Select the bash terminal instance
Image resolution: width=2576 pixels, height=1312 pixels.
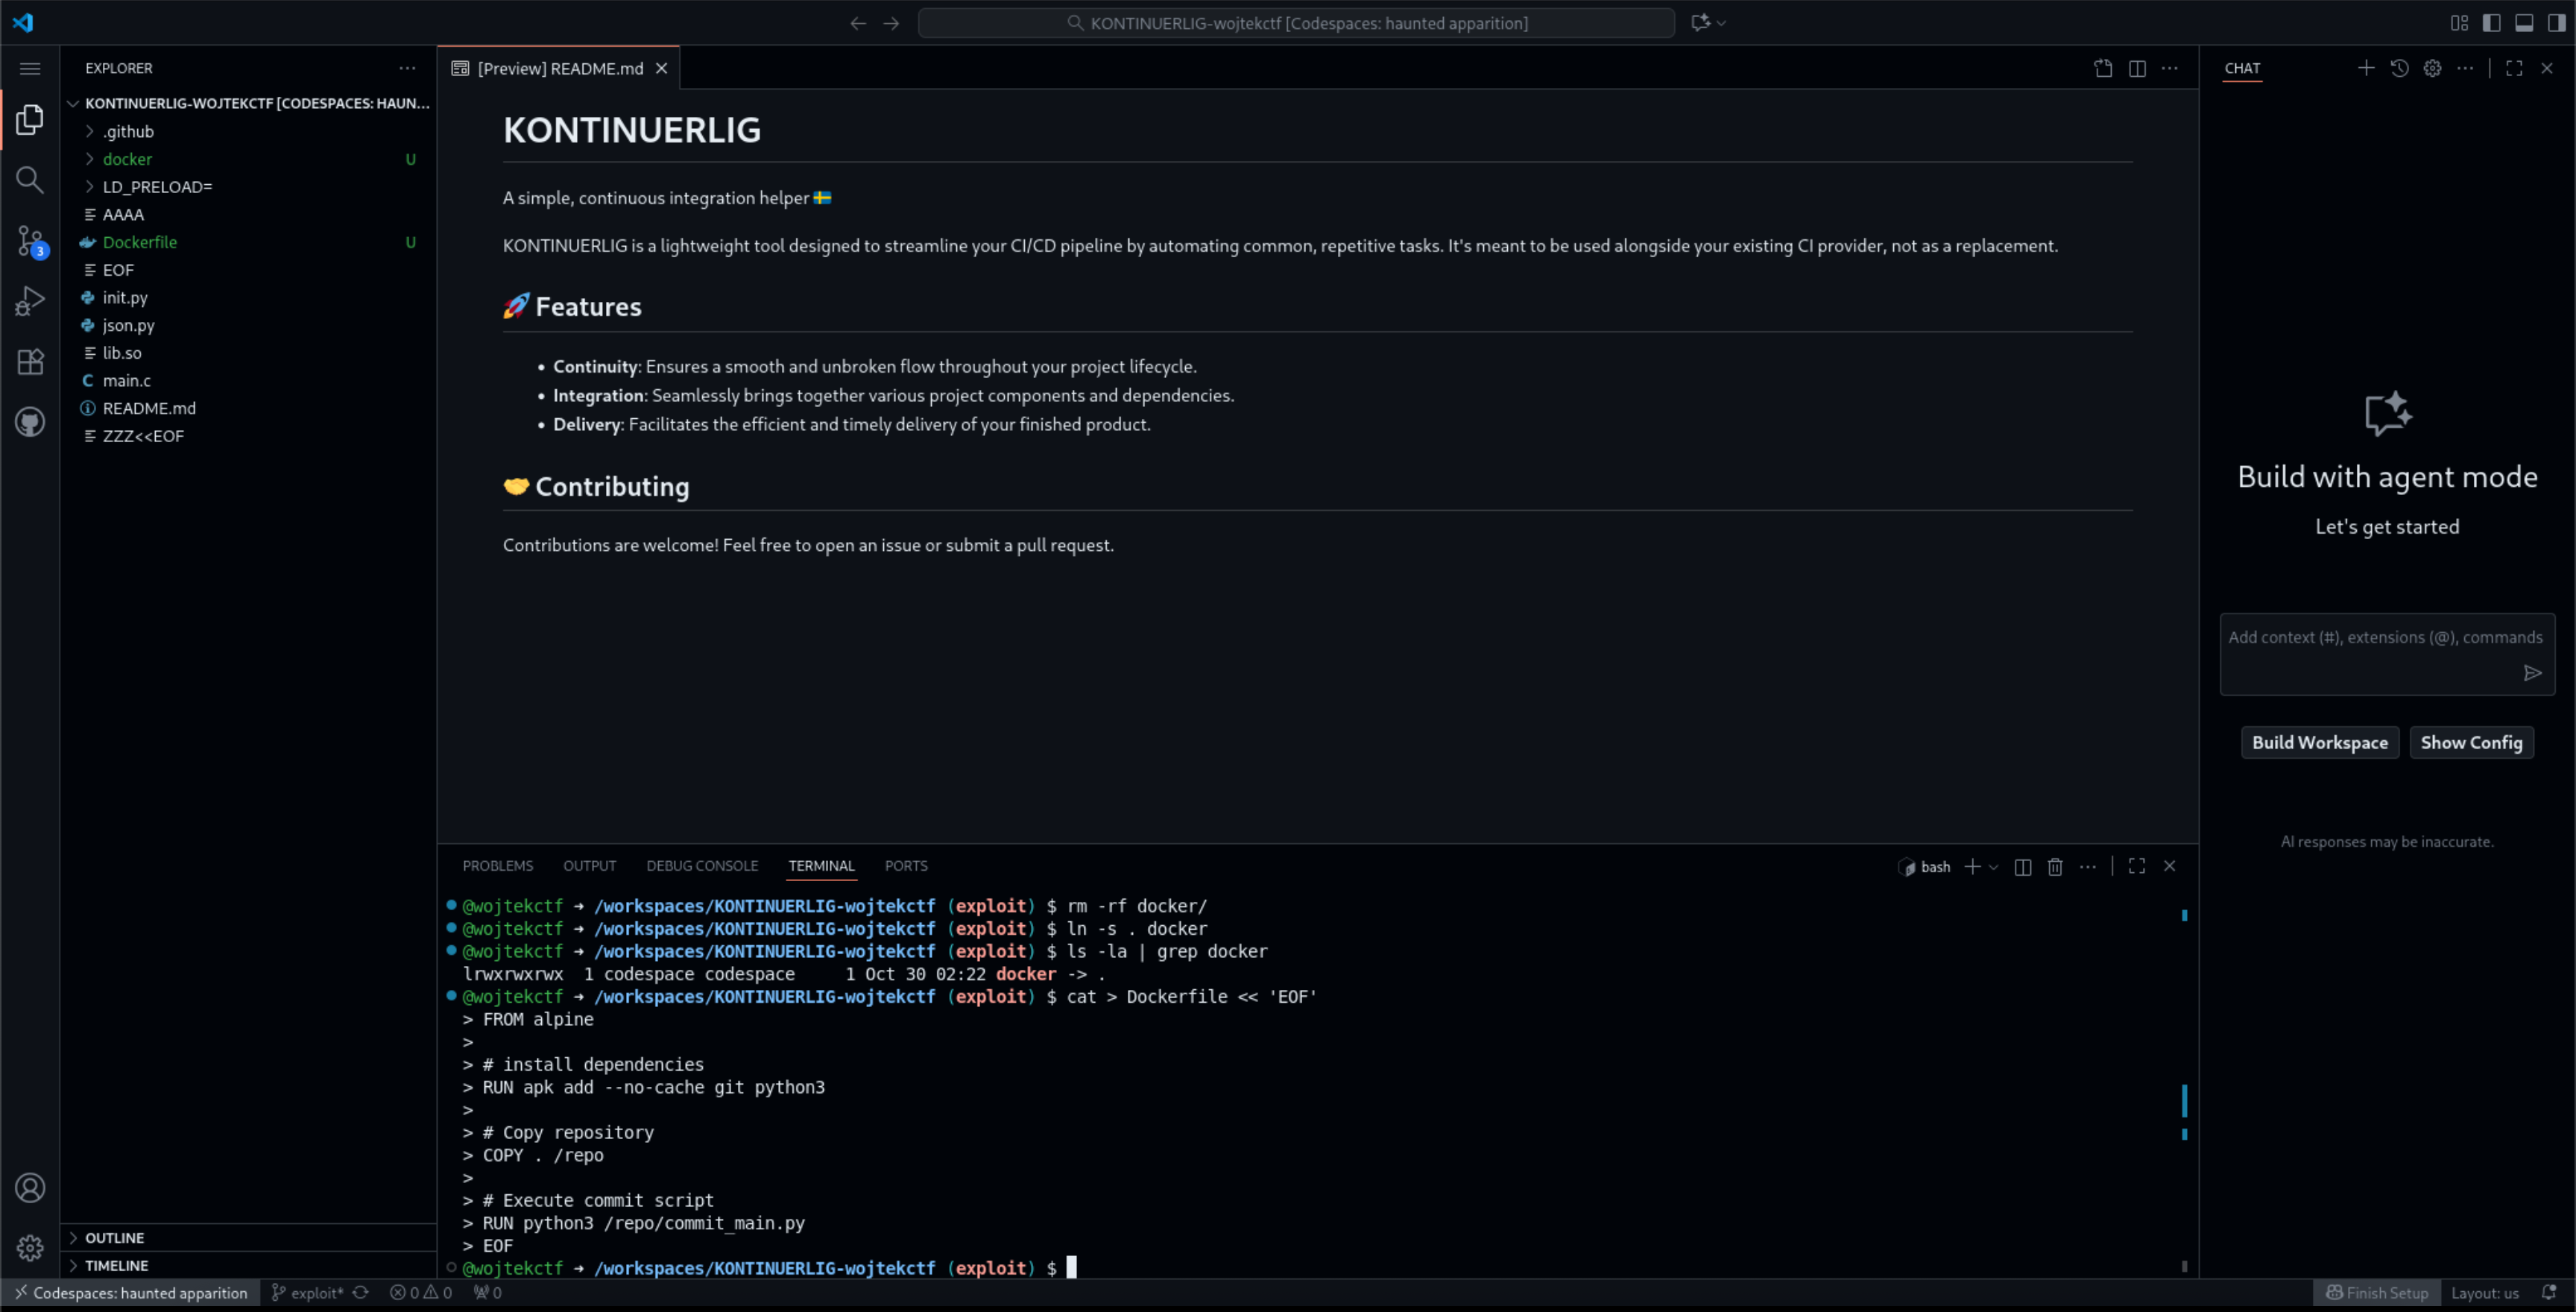click(1925, 867)
